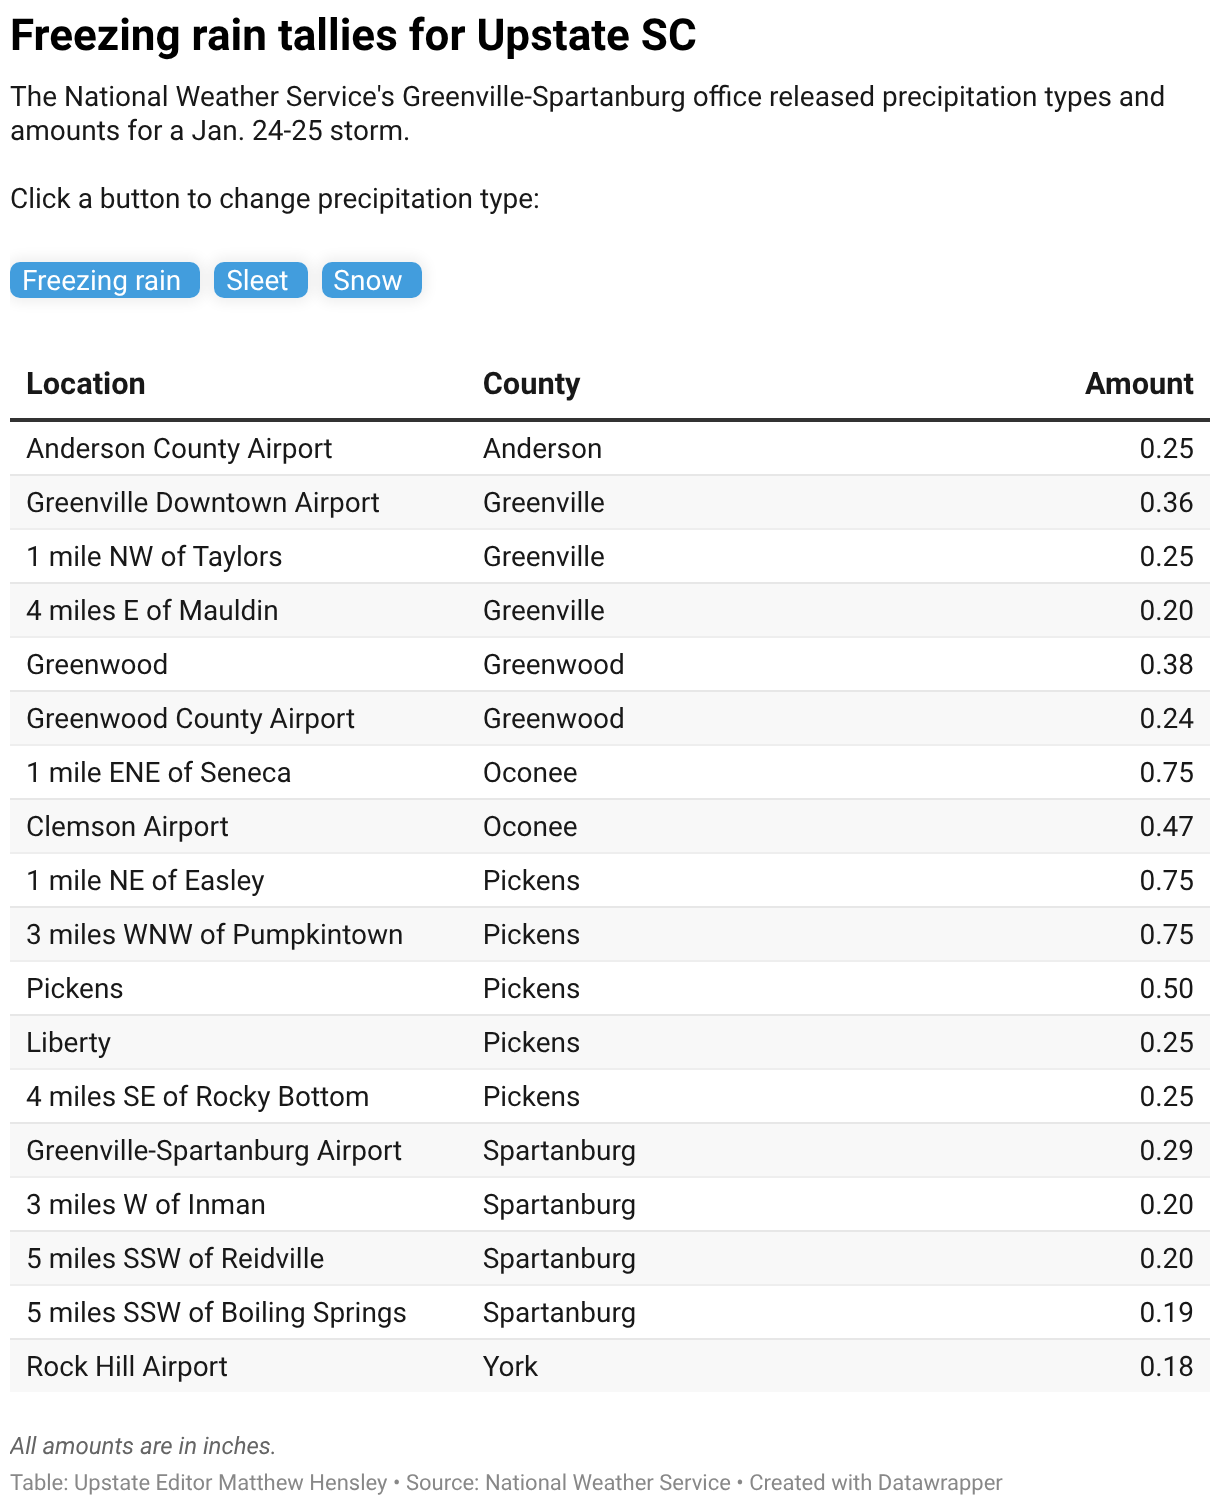This screenshot has height=1506, width=1220.
Task: Click the Clemson Airport location cell
Action: pos(127,826)
